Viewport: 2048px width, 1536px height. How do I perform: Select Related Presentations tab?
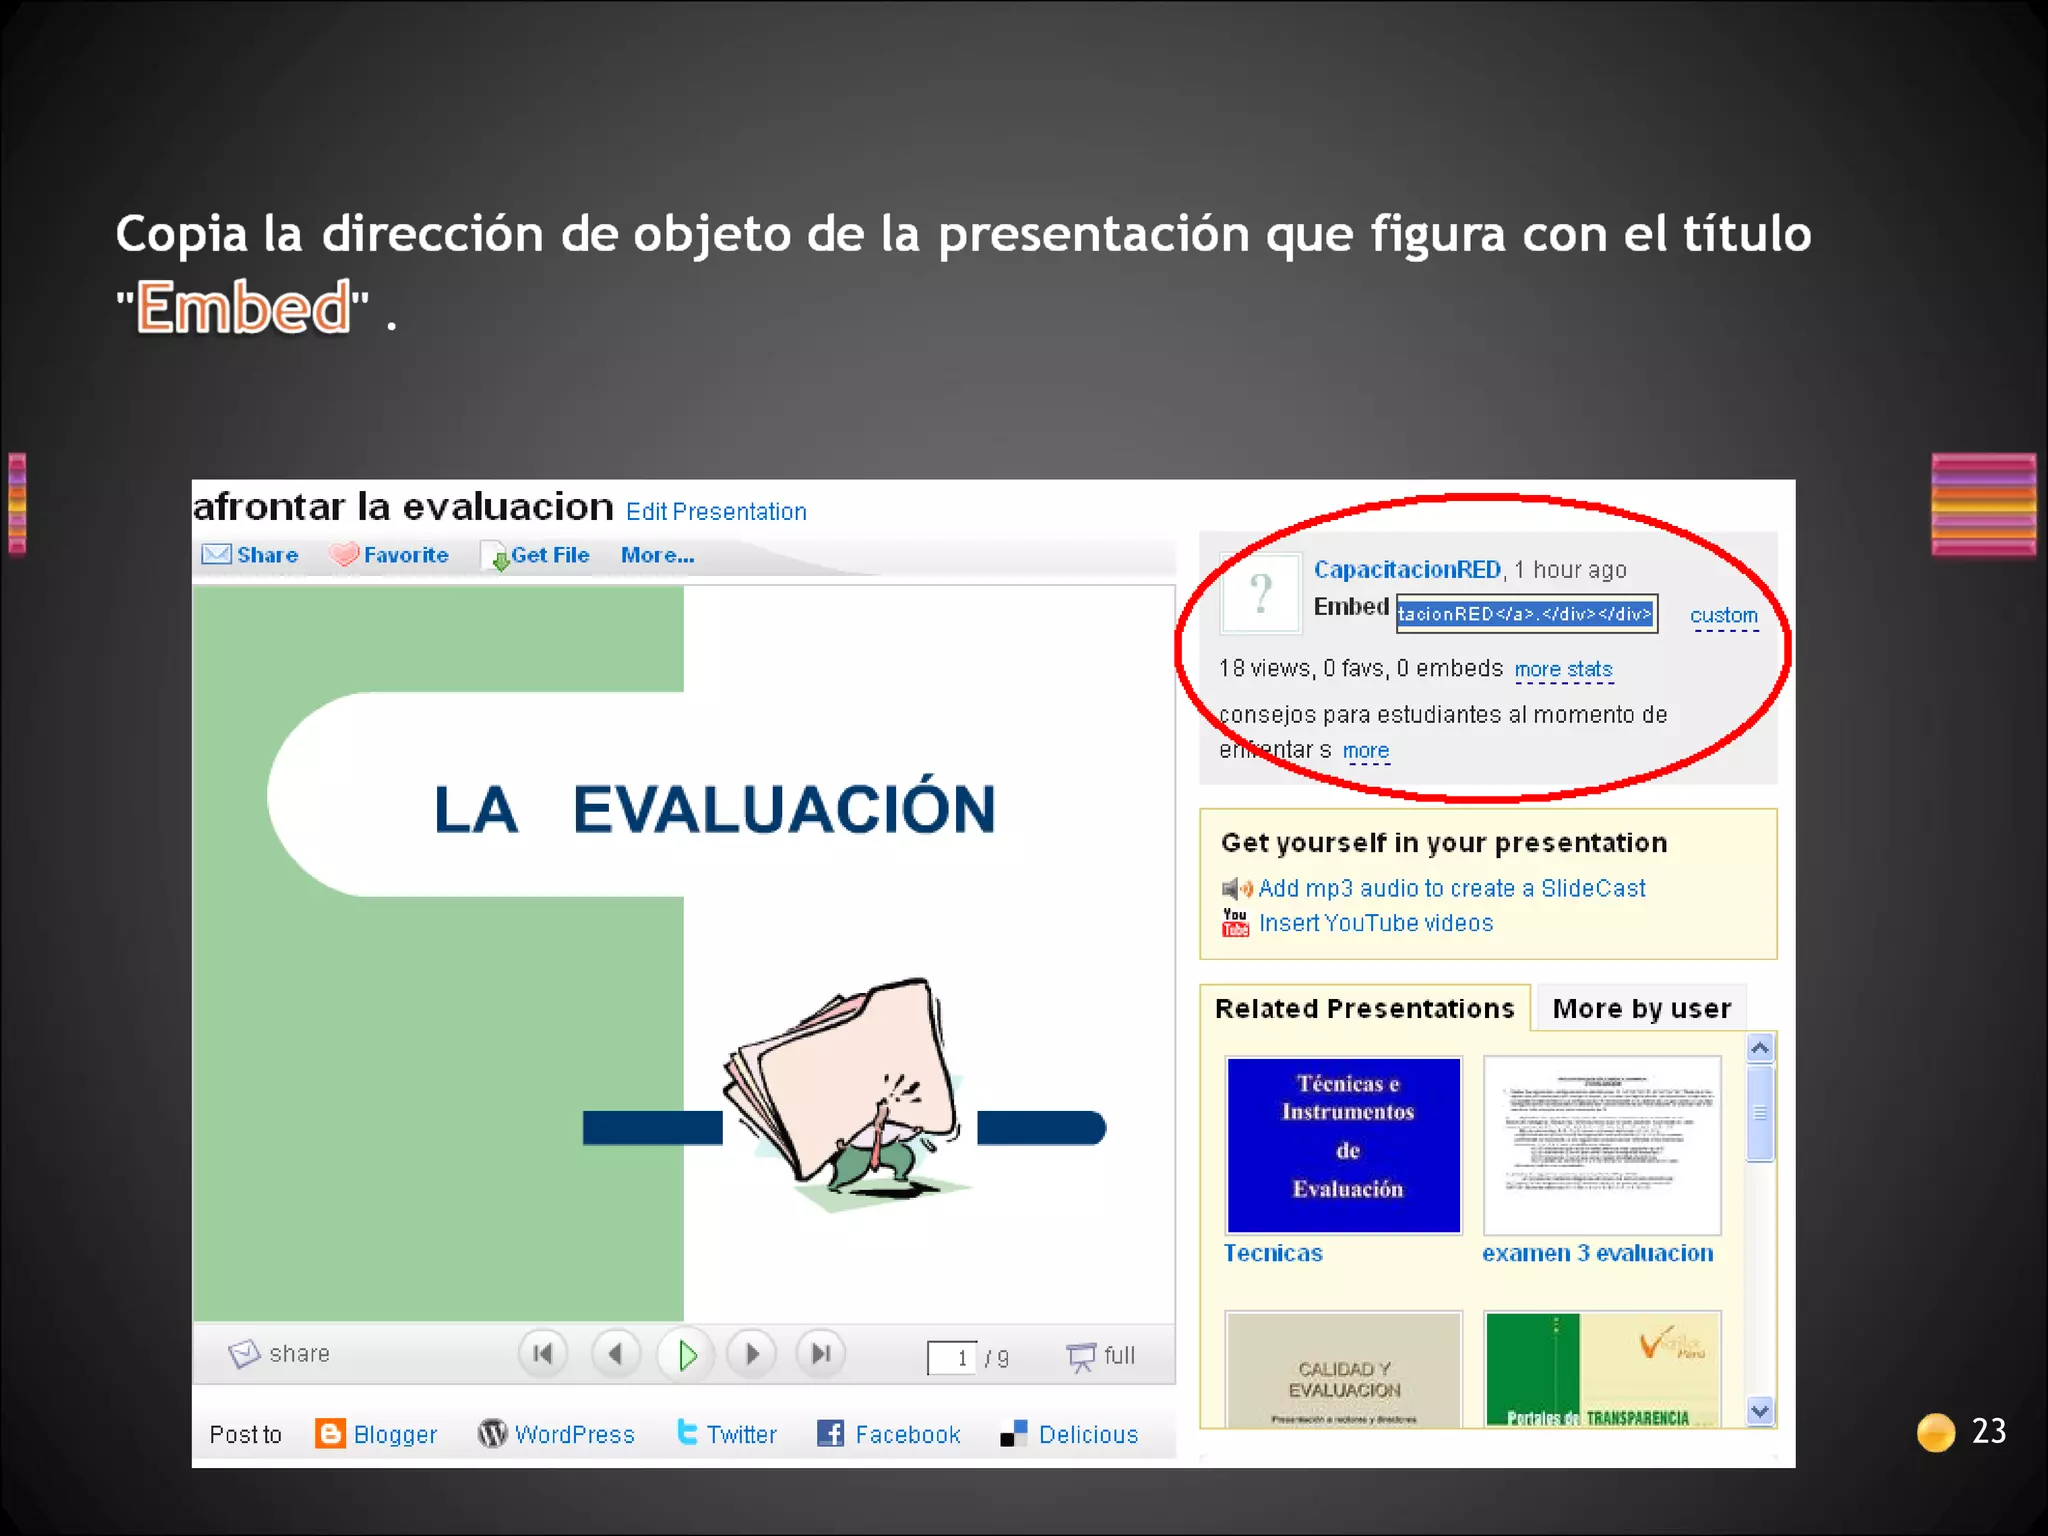(1364, 1008)
